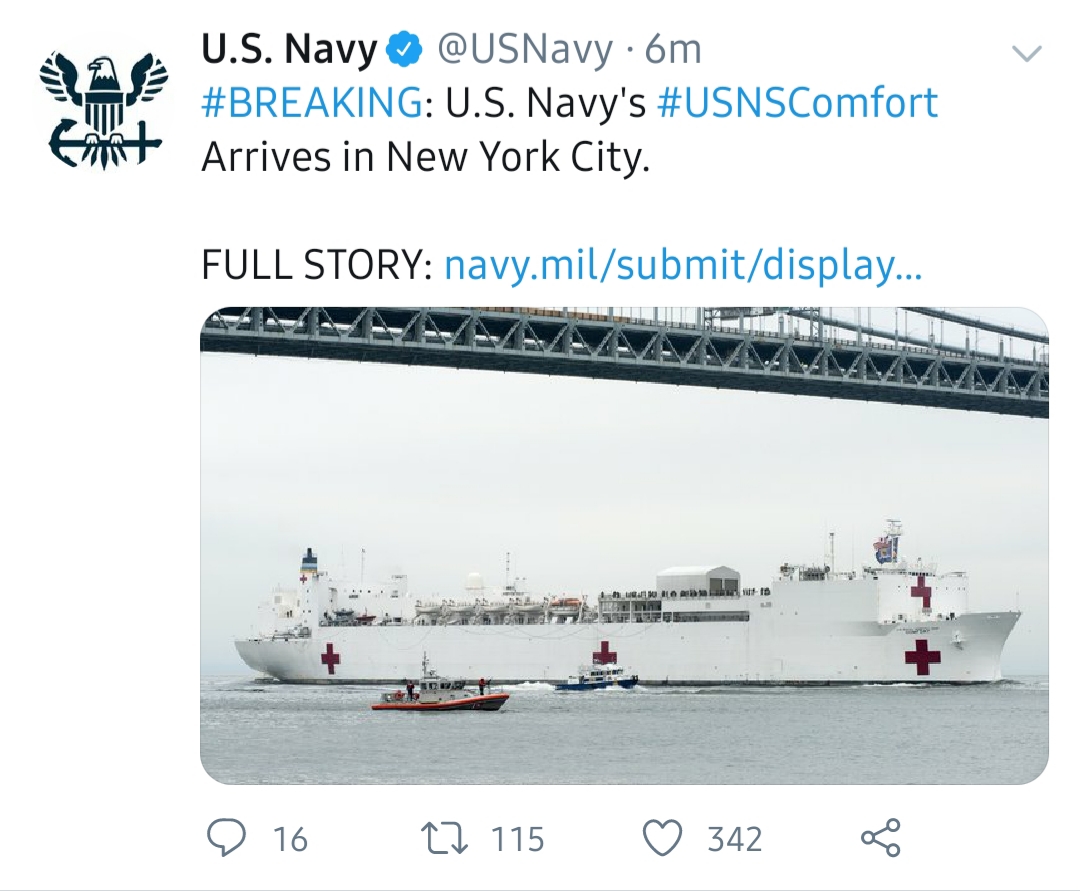
Task: Expand the tweet options chevron
Action: (1027, 53)
